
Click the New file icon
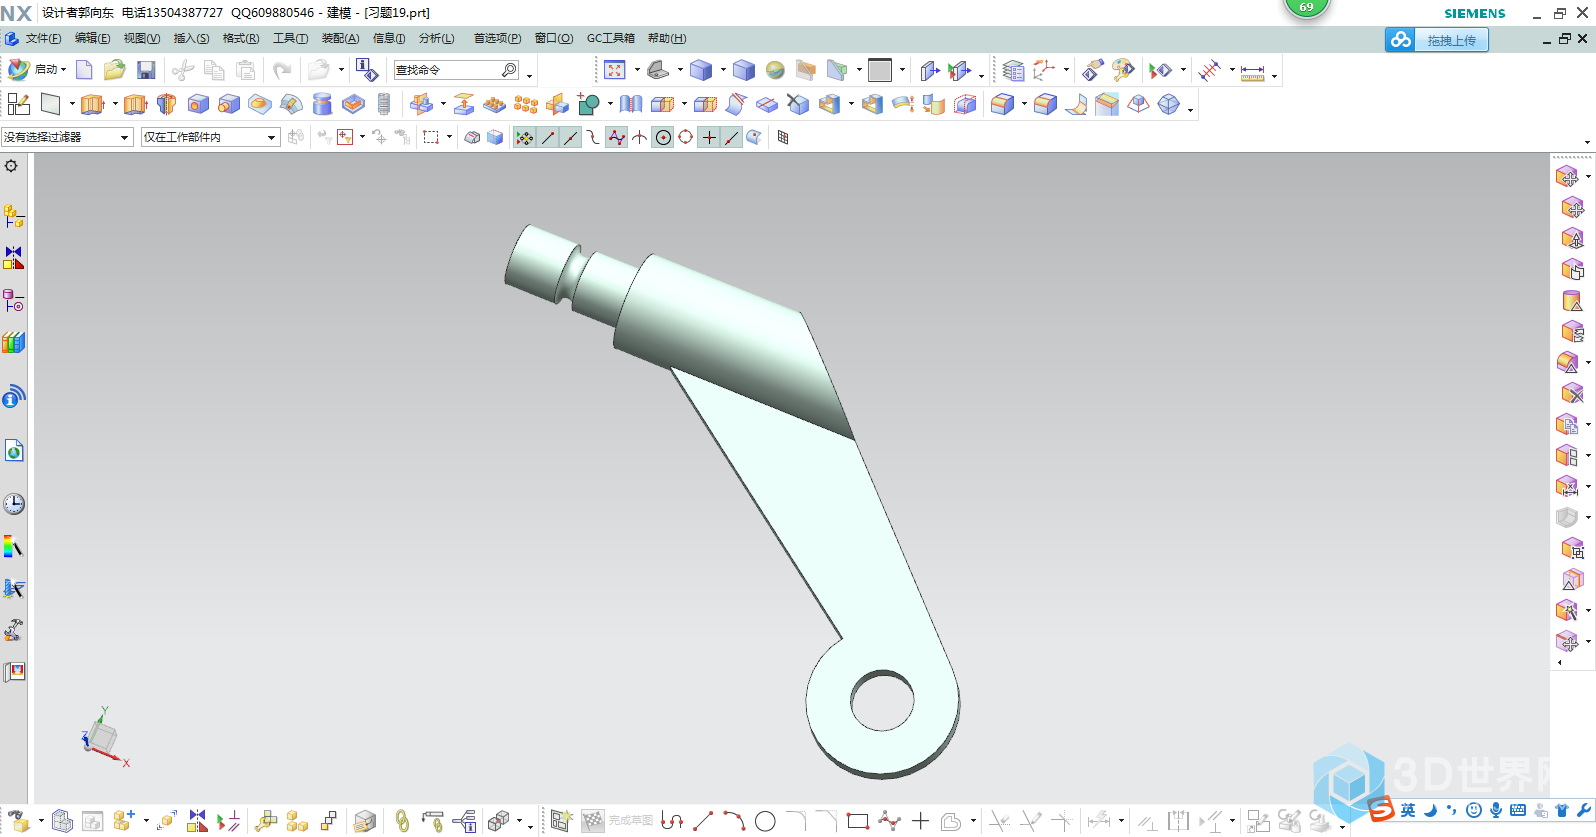pyautogui.click(x=84, y=70)
